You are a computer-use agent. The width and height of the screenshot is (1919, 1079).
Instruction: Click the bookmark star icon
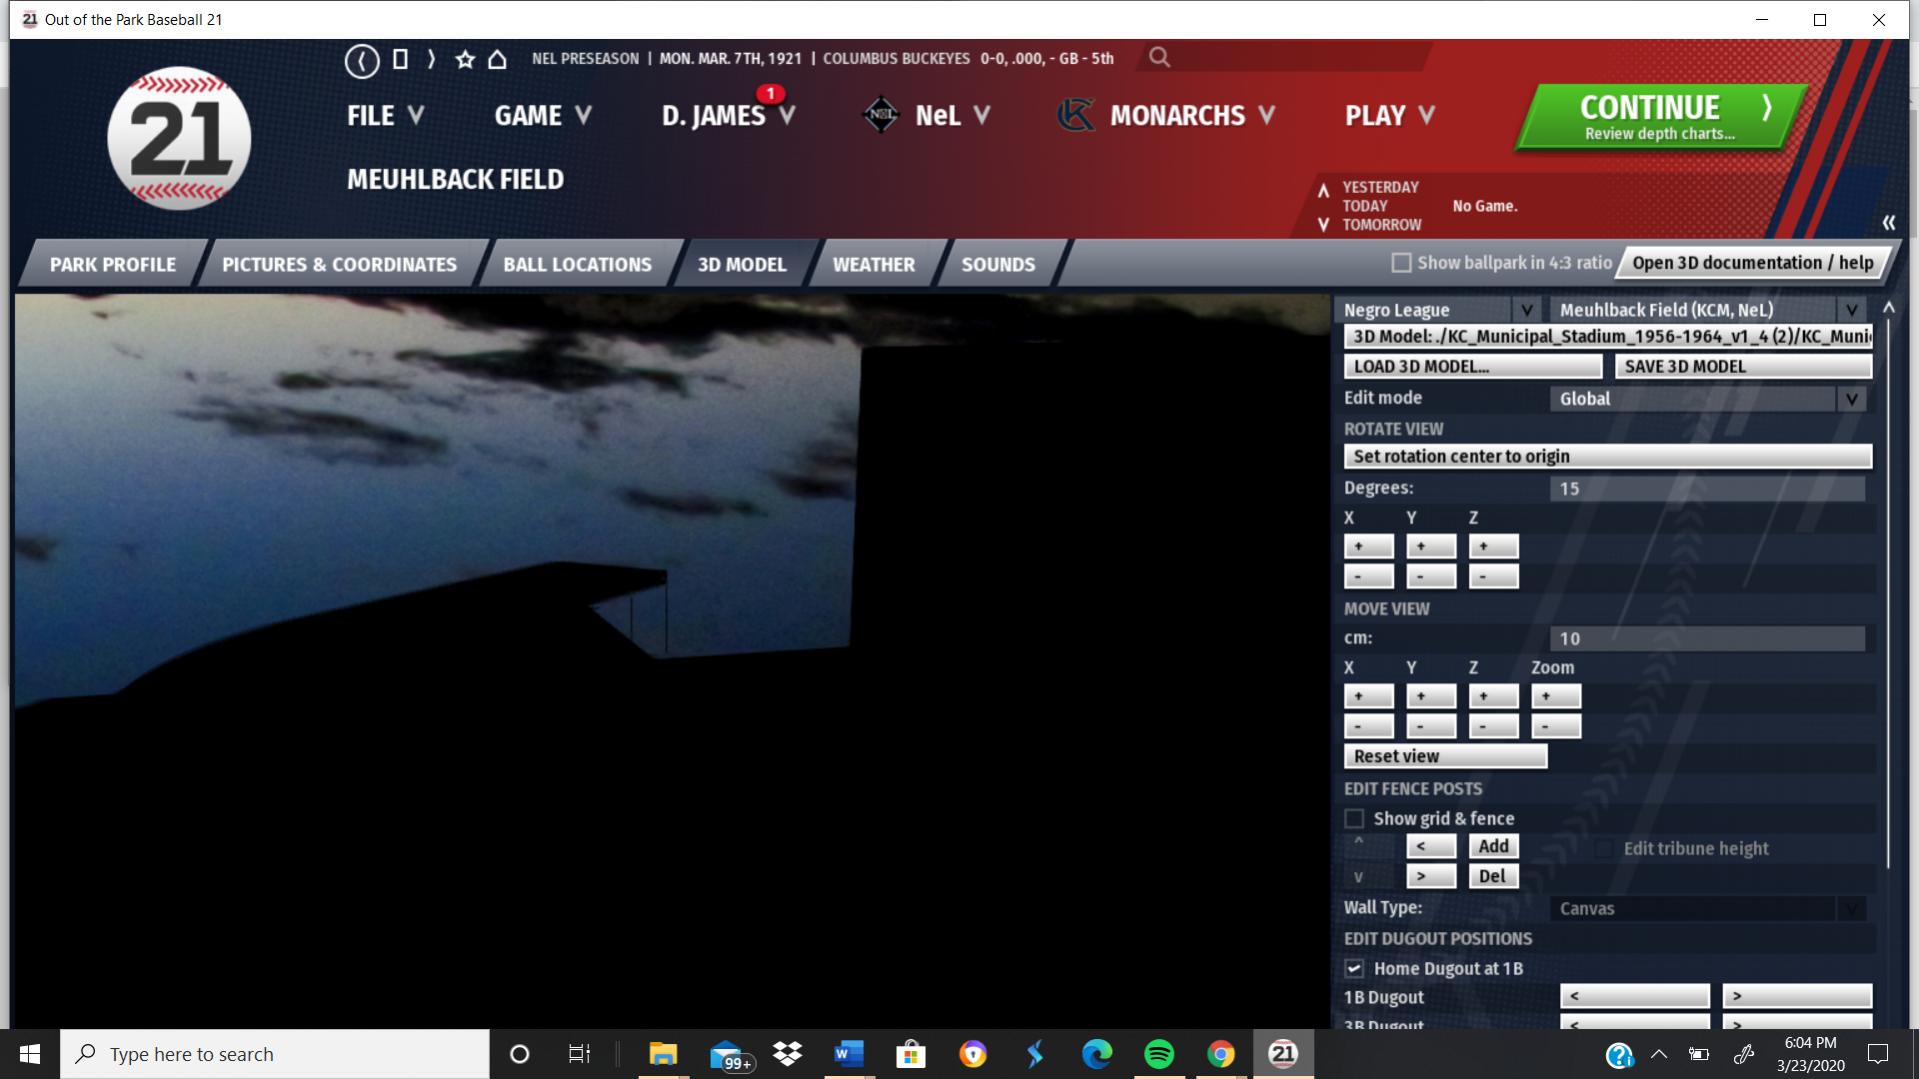coord(465,59)
